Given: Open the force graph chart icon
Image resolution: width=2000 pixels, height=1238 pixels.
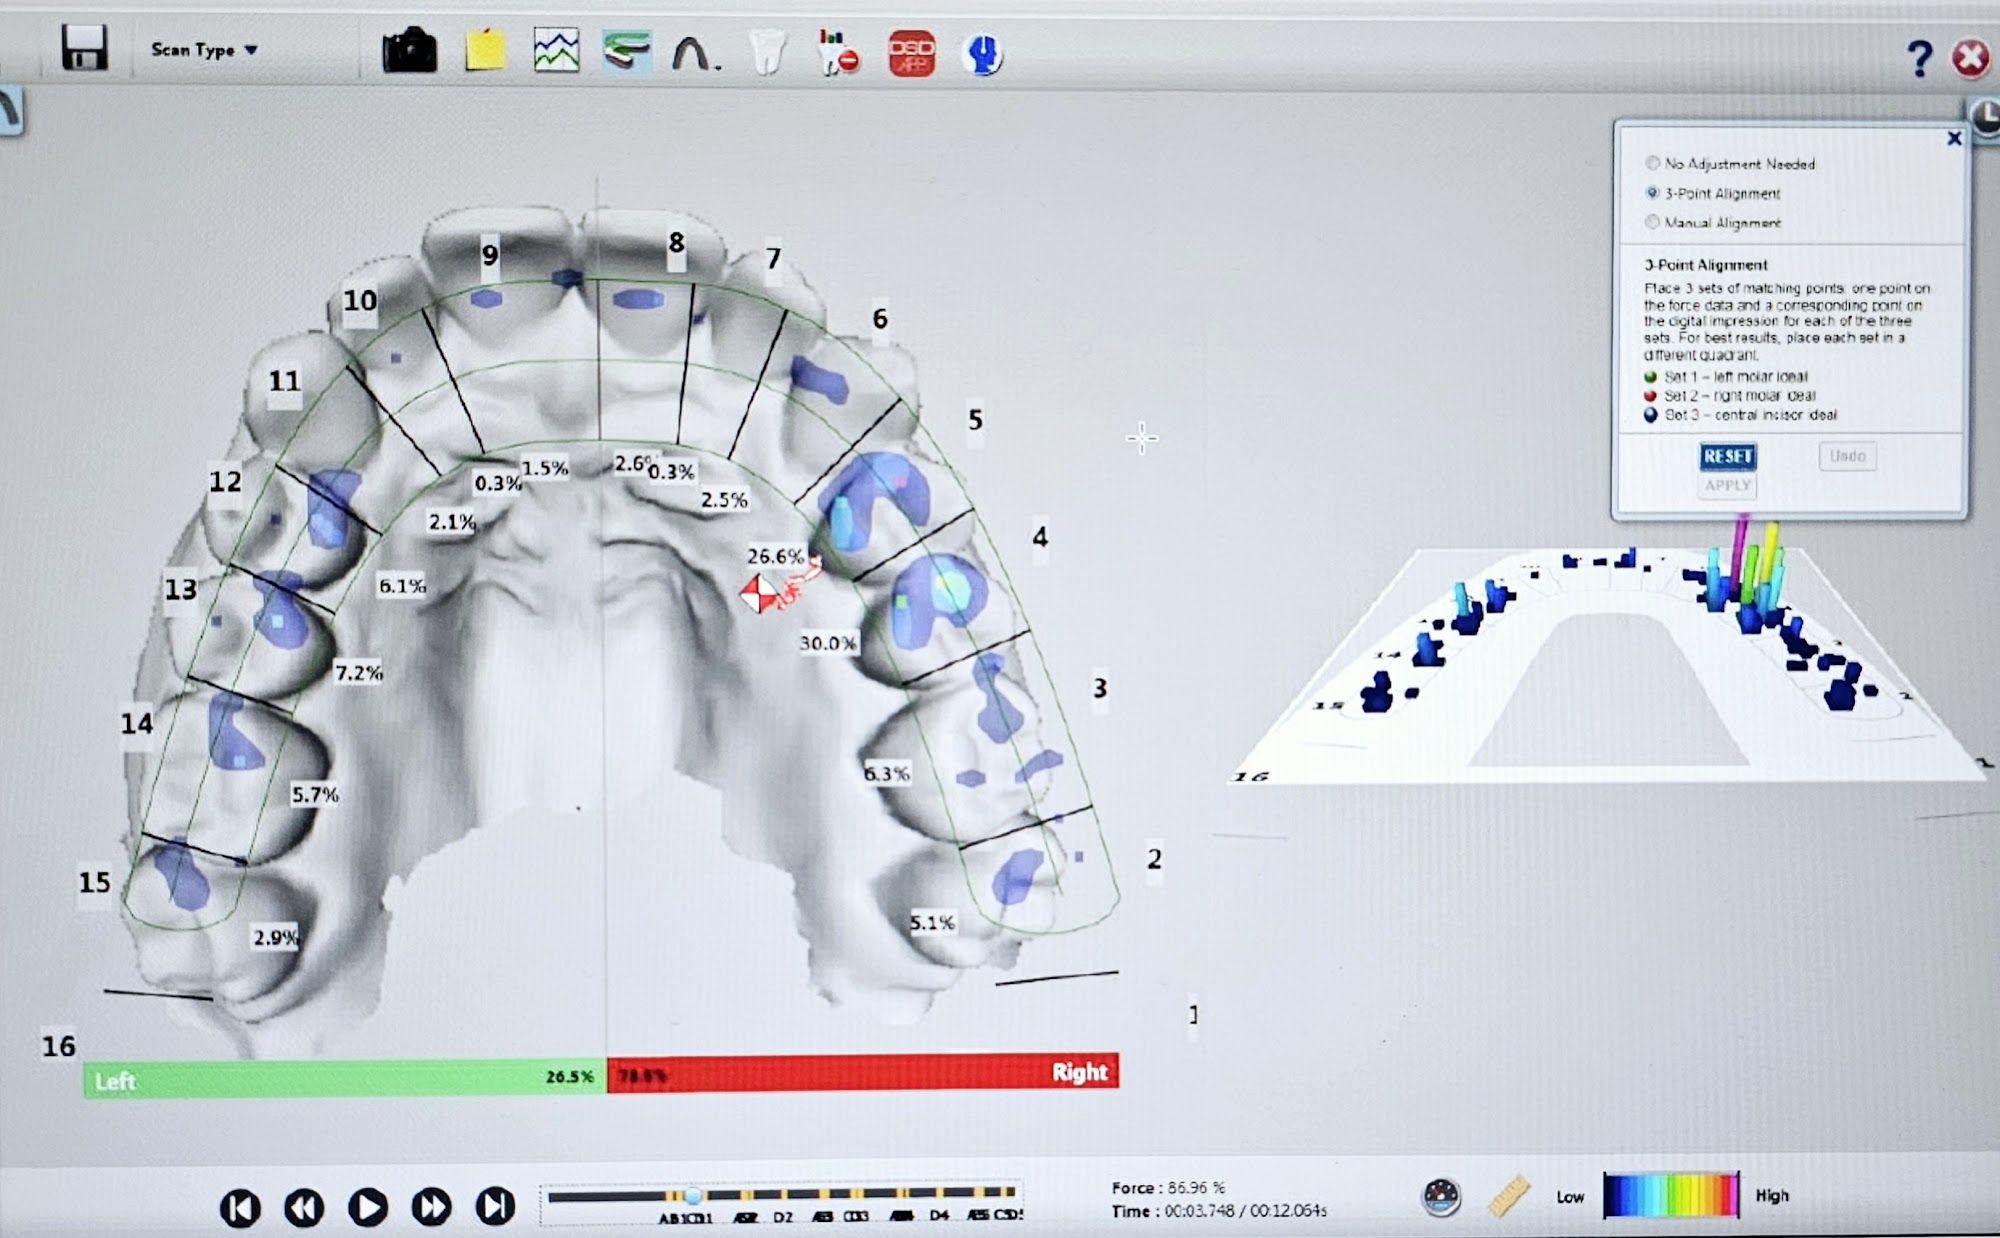Looking at the screenshot, I should tap(556, 51).
